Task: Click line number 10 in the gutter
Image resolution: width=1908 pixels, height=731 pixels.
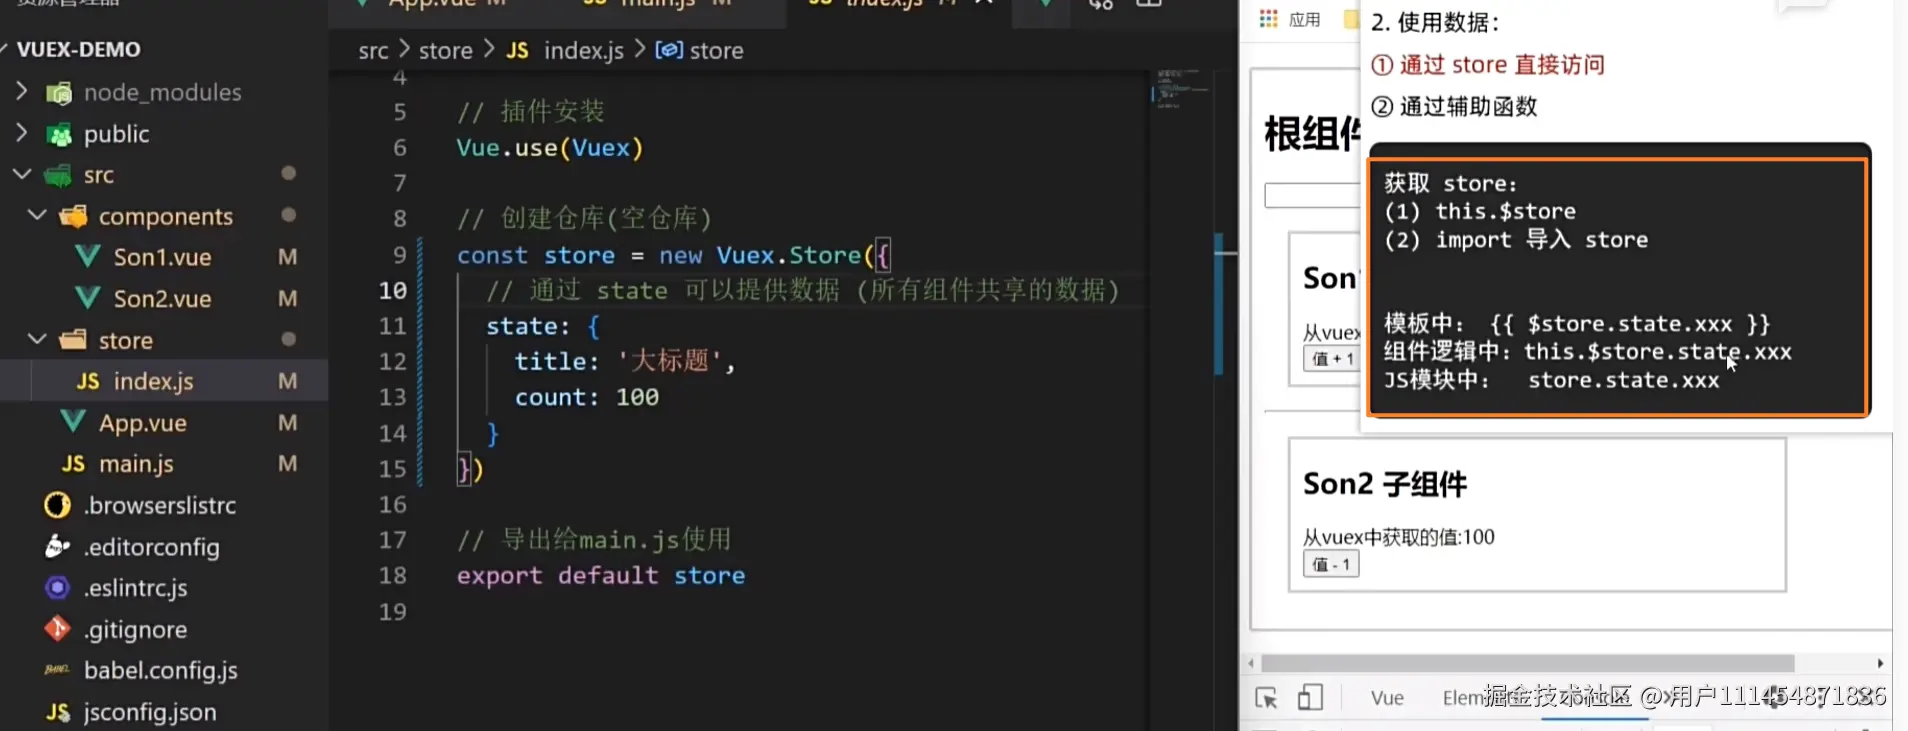Action: pyautogui.click(x=393, y=291)
